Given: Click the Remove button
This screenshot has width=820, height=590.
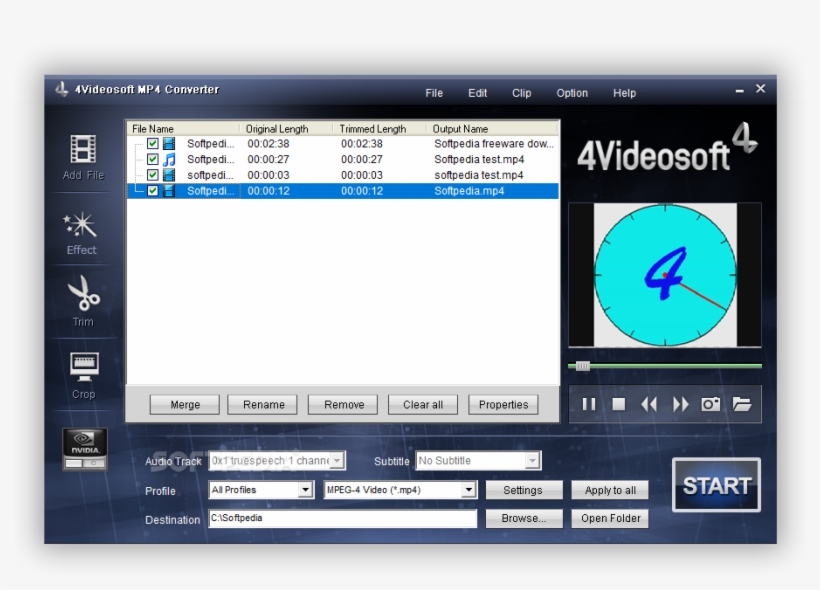Looking at the screenshot, I should [343, 404].
